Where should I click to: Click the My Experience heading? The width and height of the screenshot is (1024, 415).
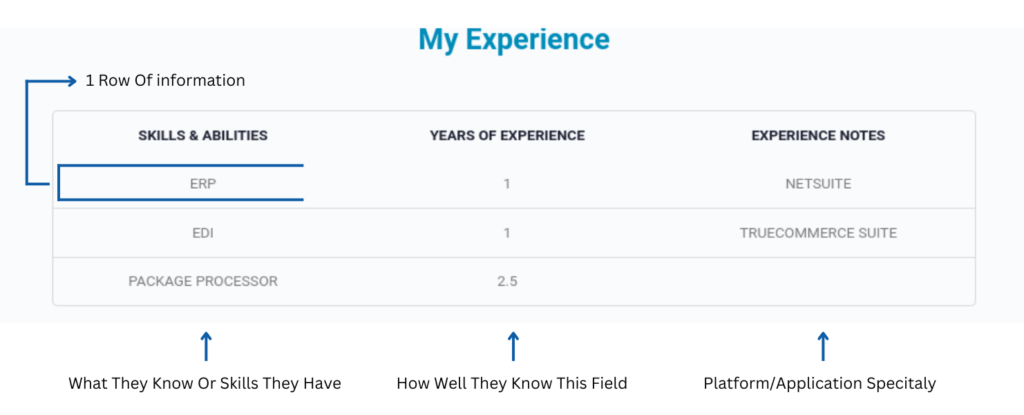pos(514,39)
